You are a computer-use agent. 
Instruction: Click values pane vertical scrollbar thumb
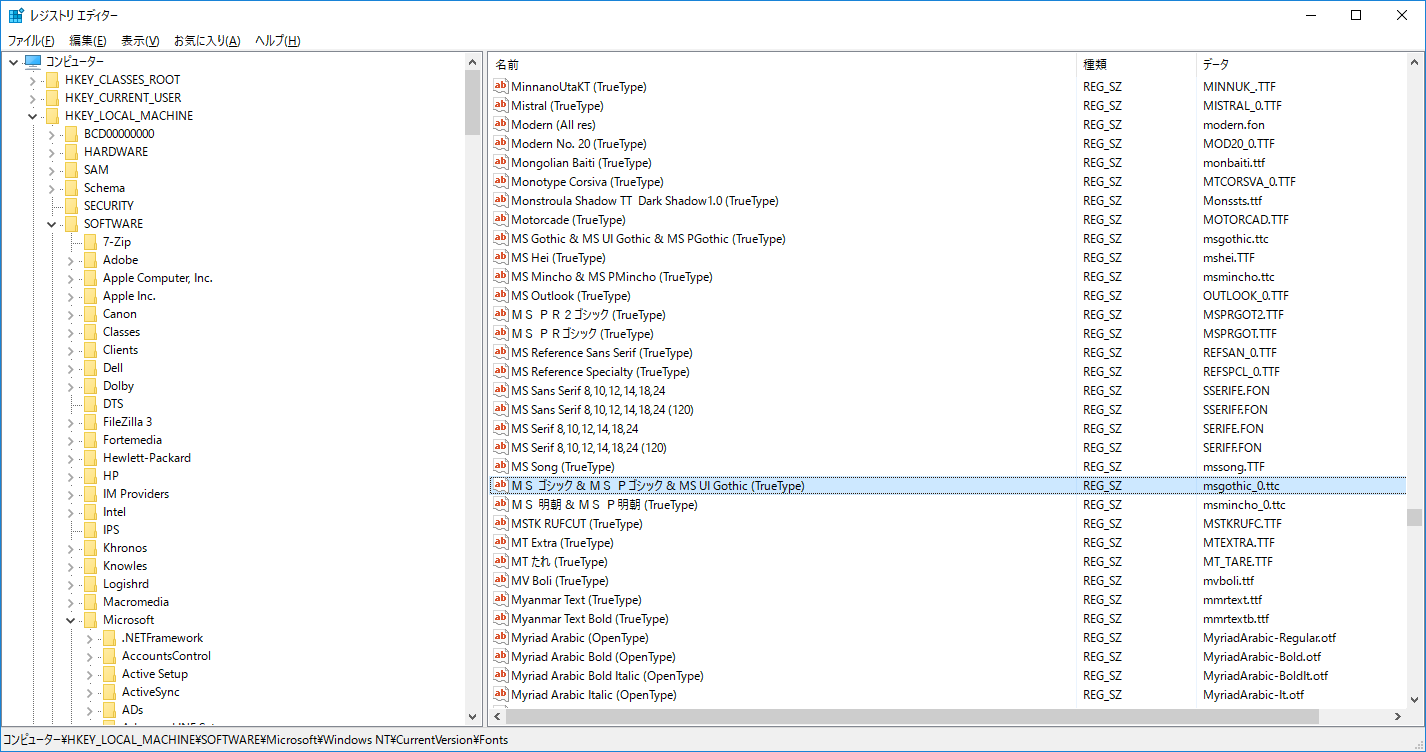coord(1414,517)
